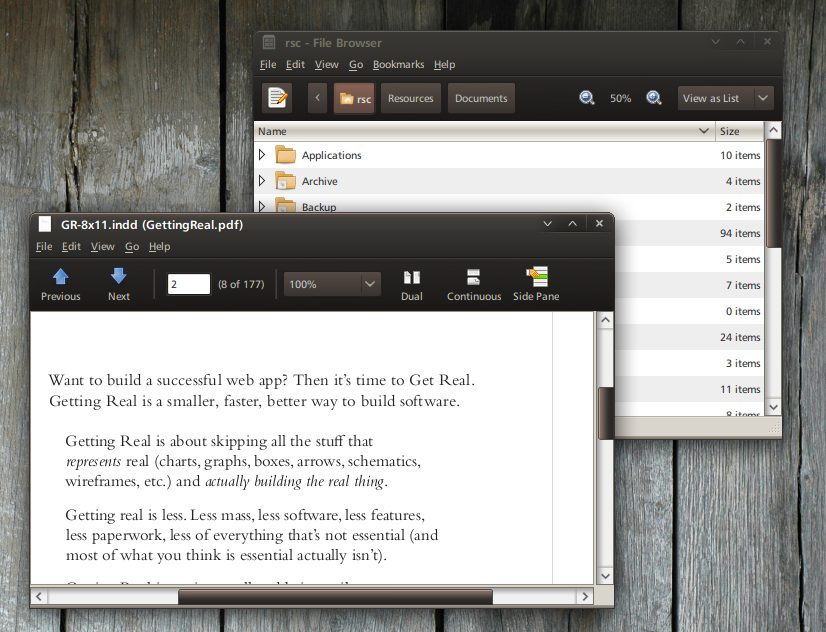Click PDF viewer vertical scroll up arrow
826x632 pixels.
tap(605, 320)
